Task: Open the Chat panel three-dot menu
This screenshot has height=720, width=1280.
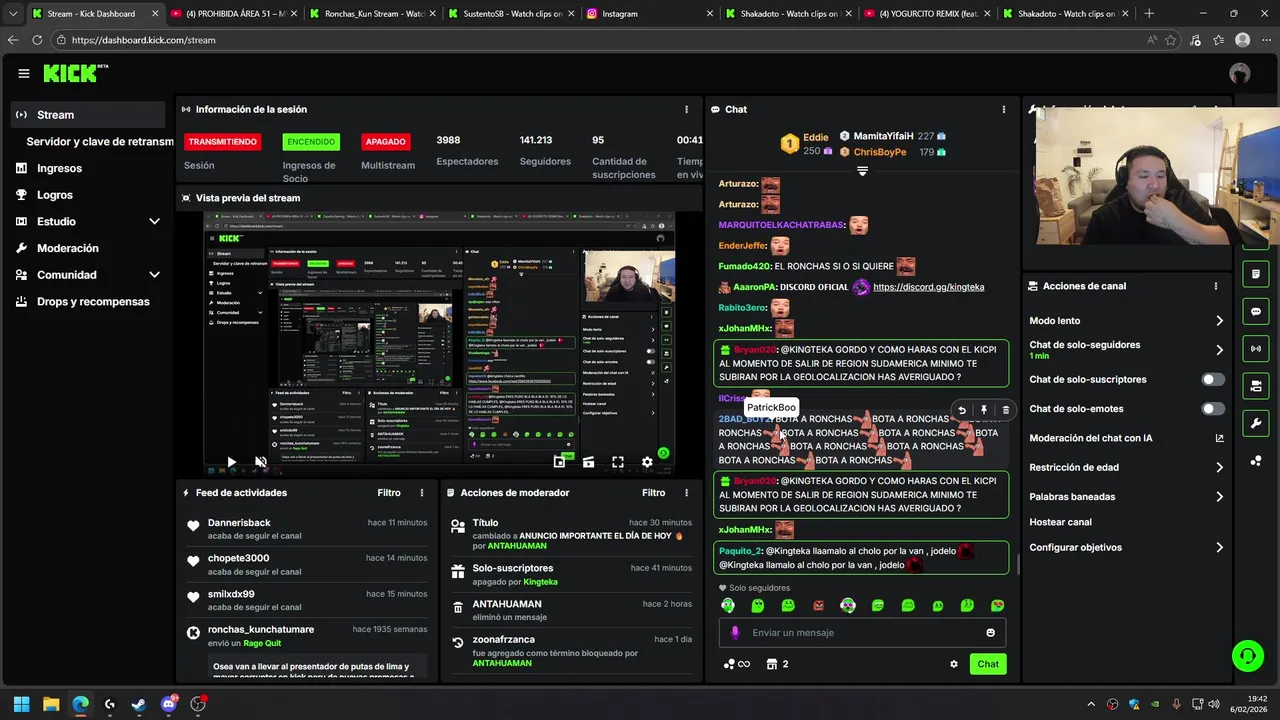Action: pyautogui.click(x=1004, y=109)
